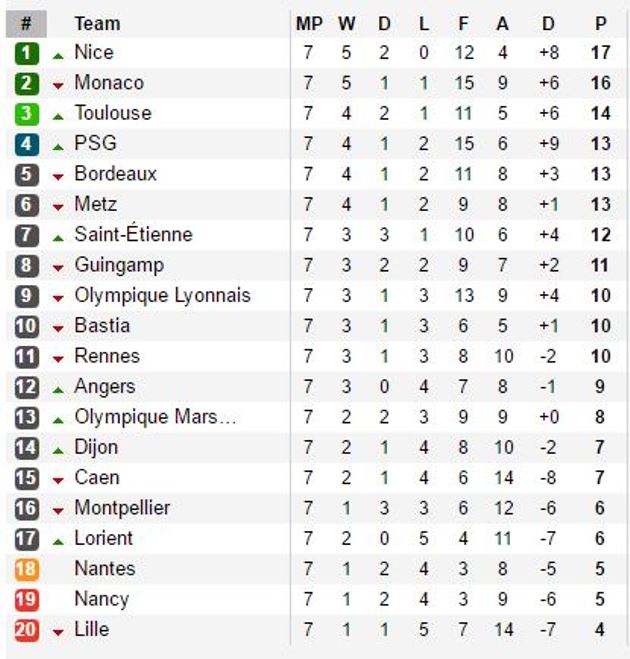This screenshot has height=659, width=630.
Task: Click the red down arrow beside Monaco
Action: tap(58, 86)
